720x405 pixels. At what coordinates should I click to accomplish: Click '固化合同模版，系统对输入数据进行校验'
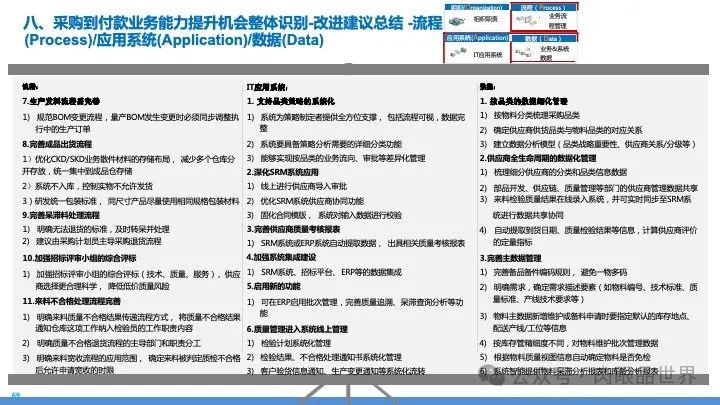tap(331, 215)
